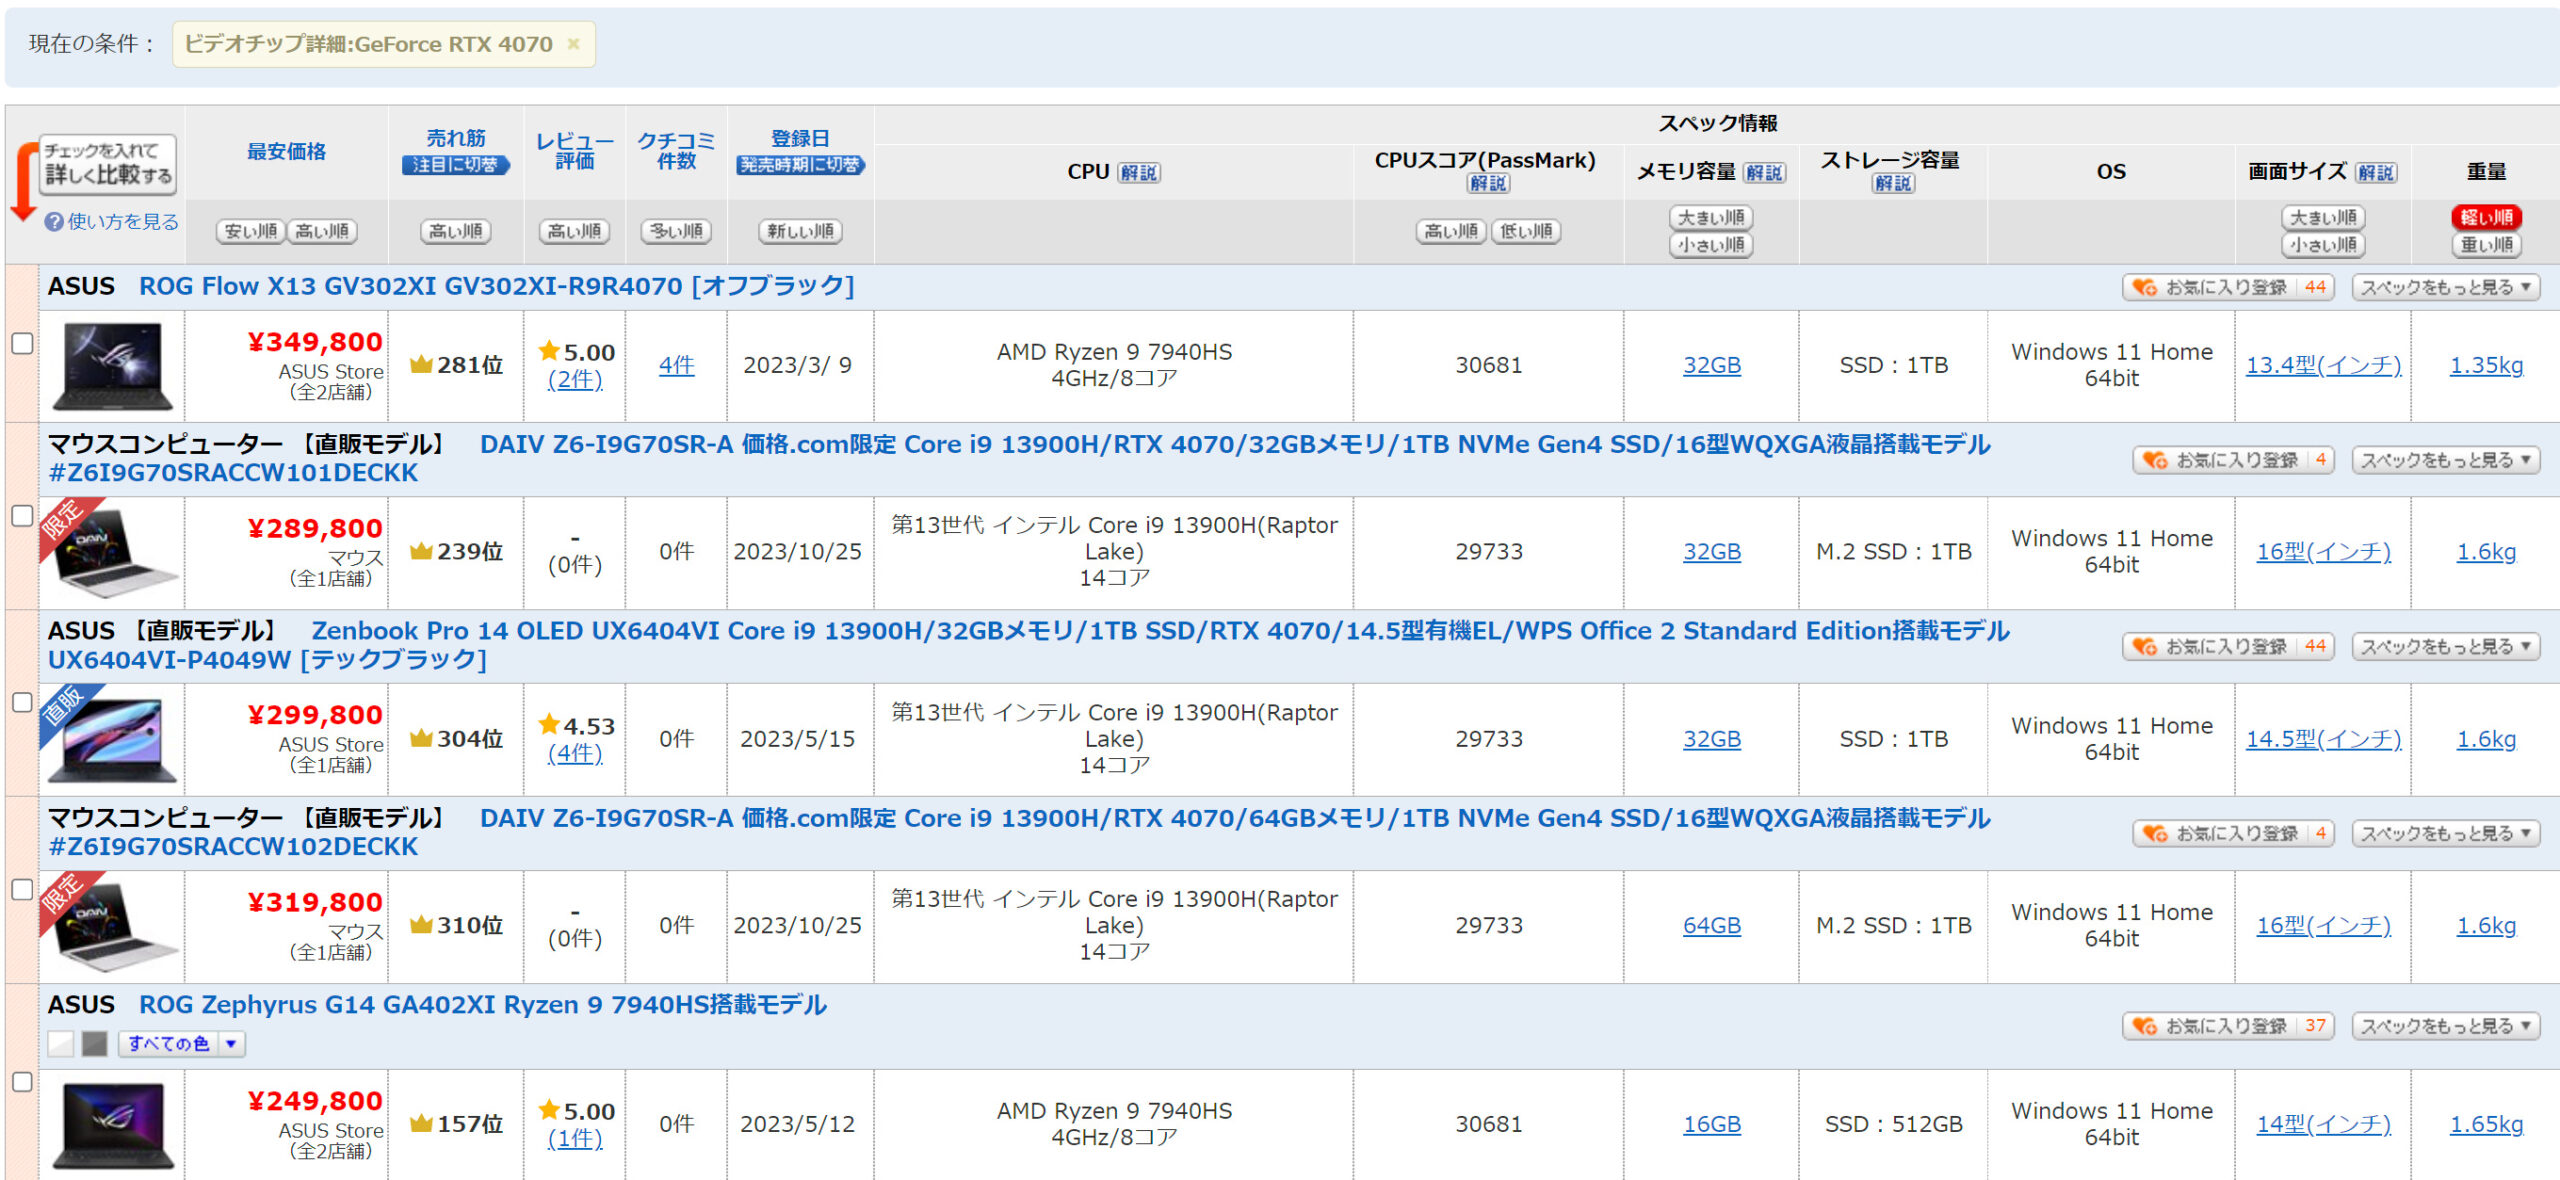Open the ROG Flow X13 GV302XI product link
The image size is (2560, 1180).
coord(496,287)
